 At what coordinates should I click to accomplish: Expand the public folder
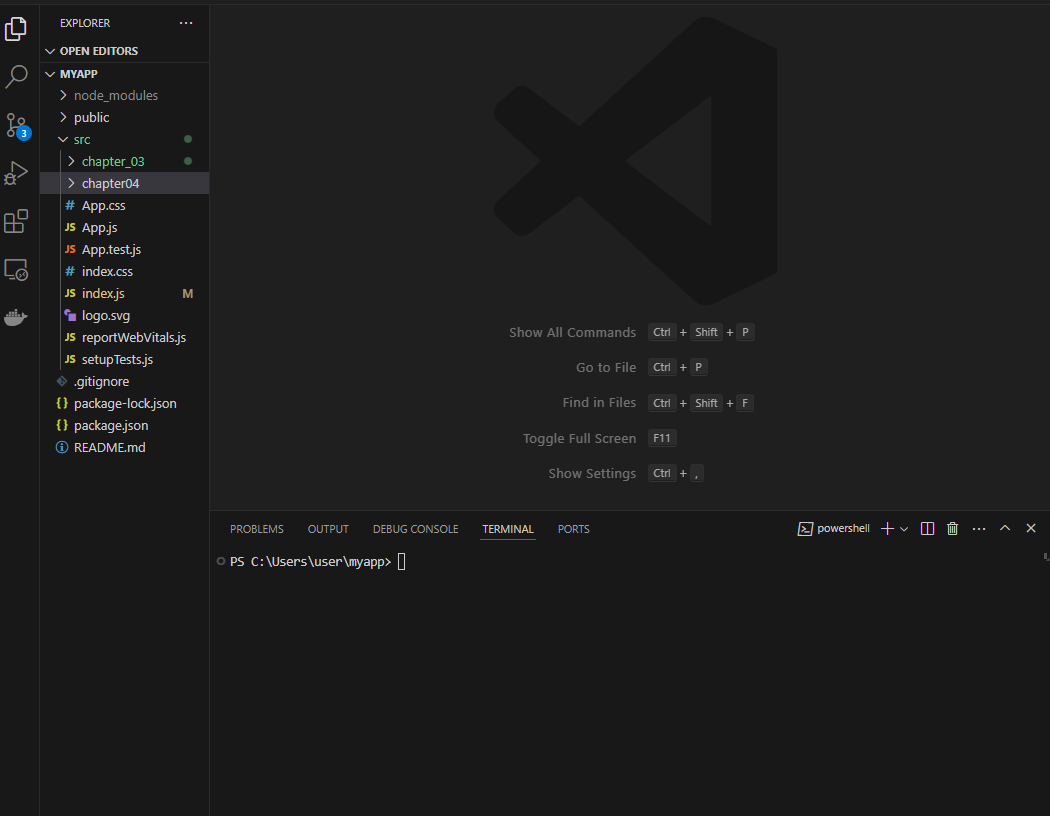coord(125,117)
